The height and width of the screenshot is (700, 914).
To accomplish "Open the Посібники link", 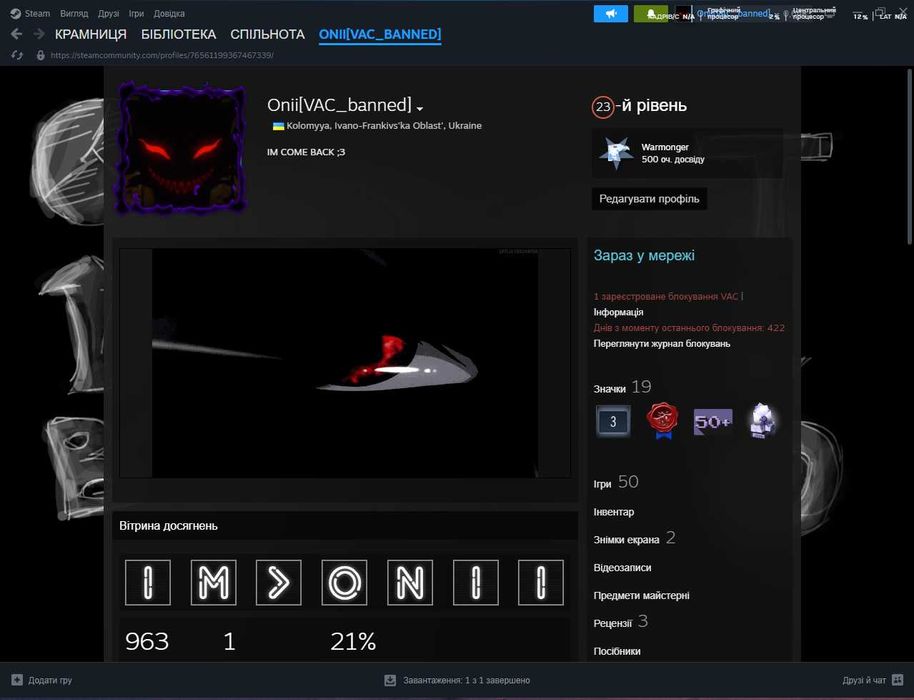I will click(617, 651).
